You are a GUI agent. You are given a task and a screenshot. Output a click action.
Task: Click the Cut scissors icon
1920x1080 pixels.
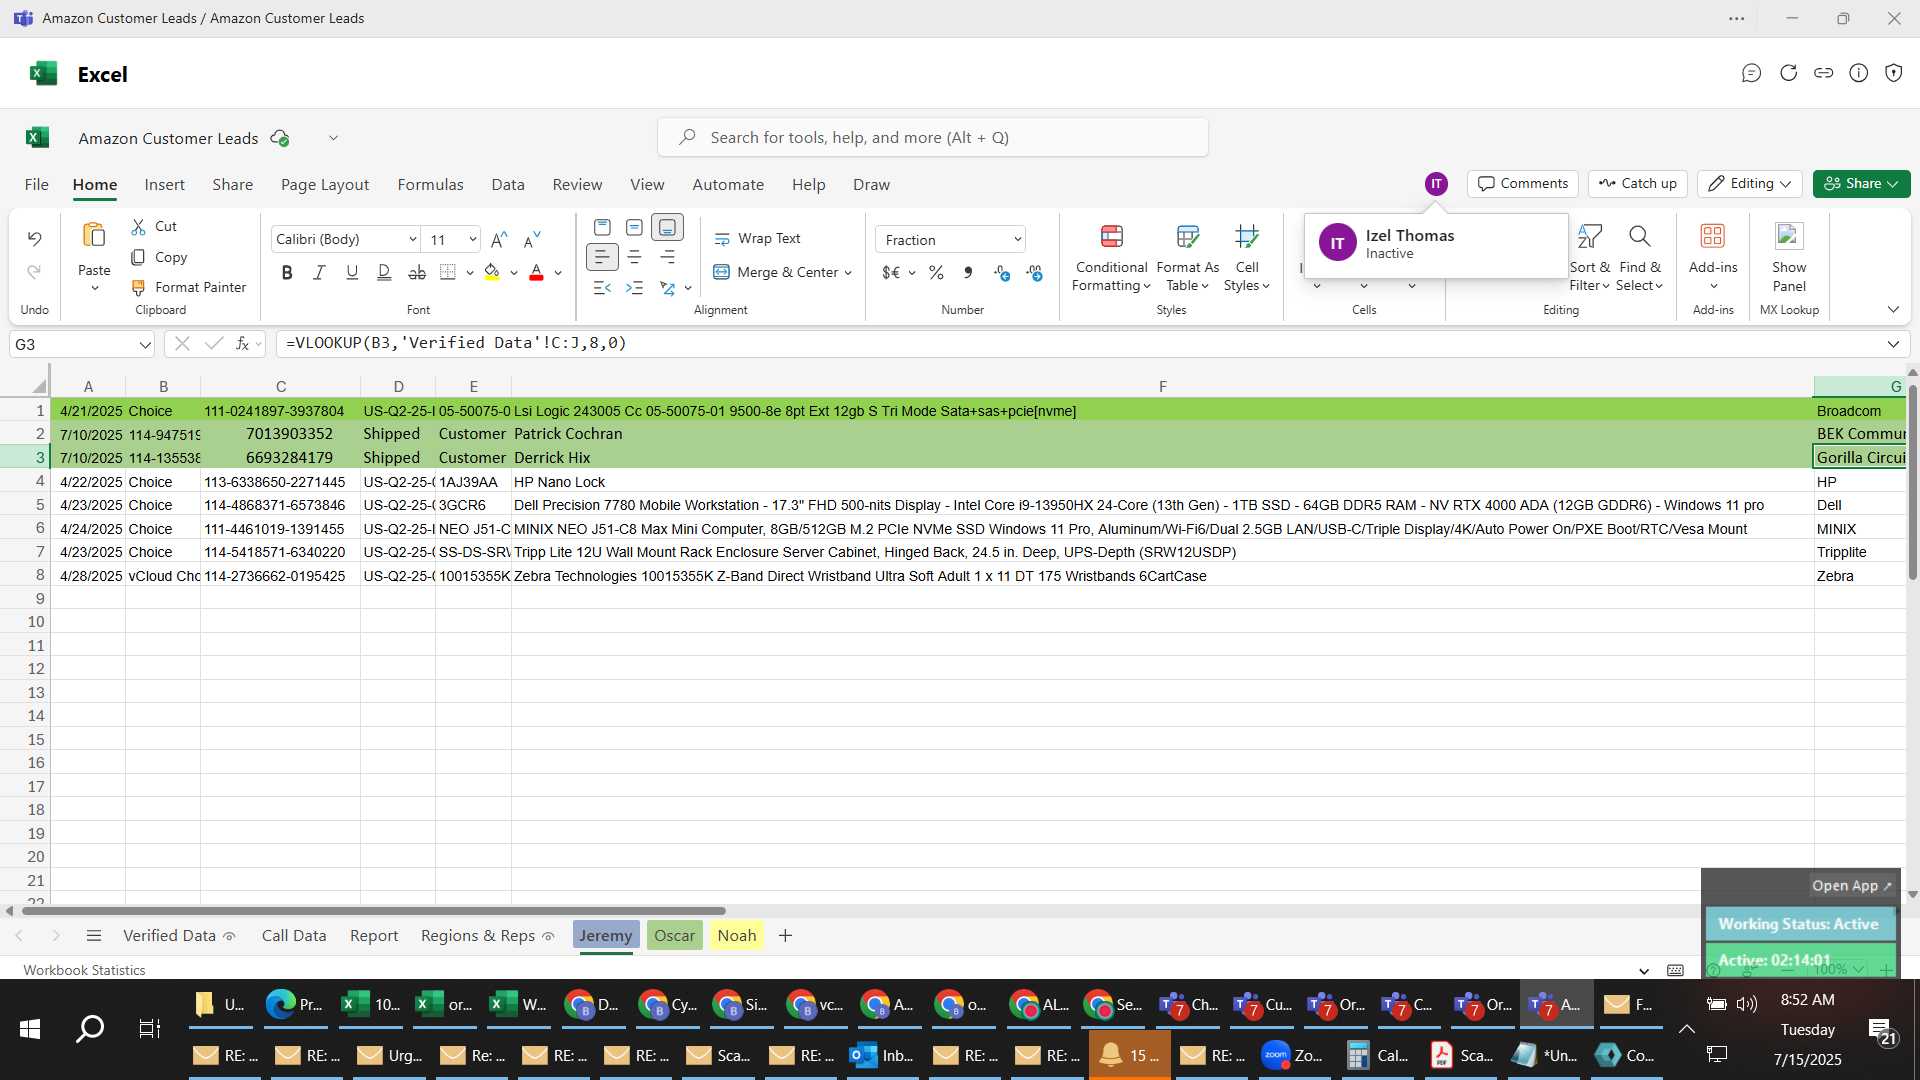pos(138,227)
